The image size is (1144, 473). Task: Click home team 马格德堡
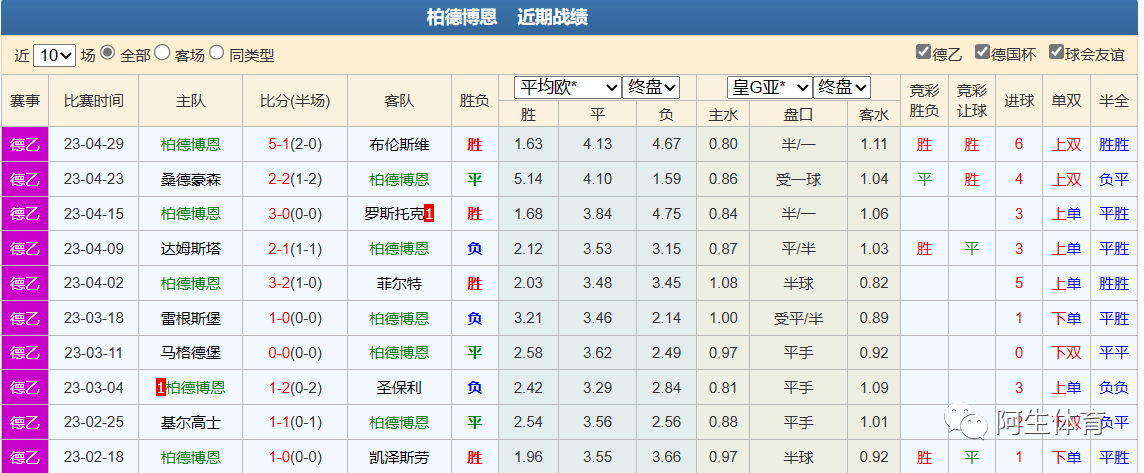click(190, 353)
